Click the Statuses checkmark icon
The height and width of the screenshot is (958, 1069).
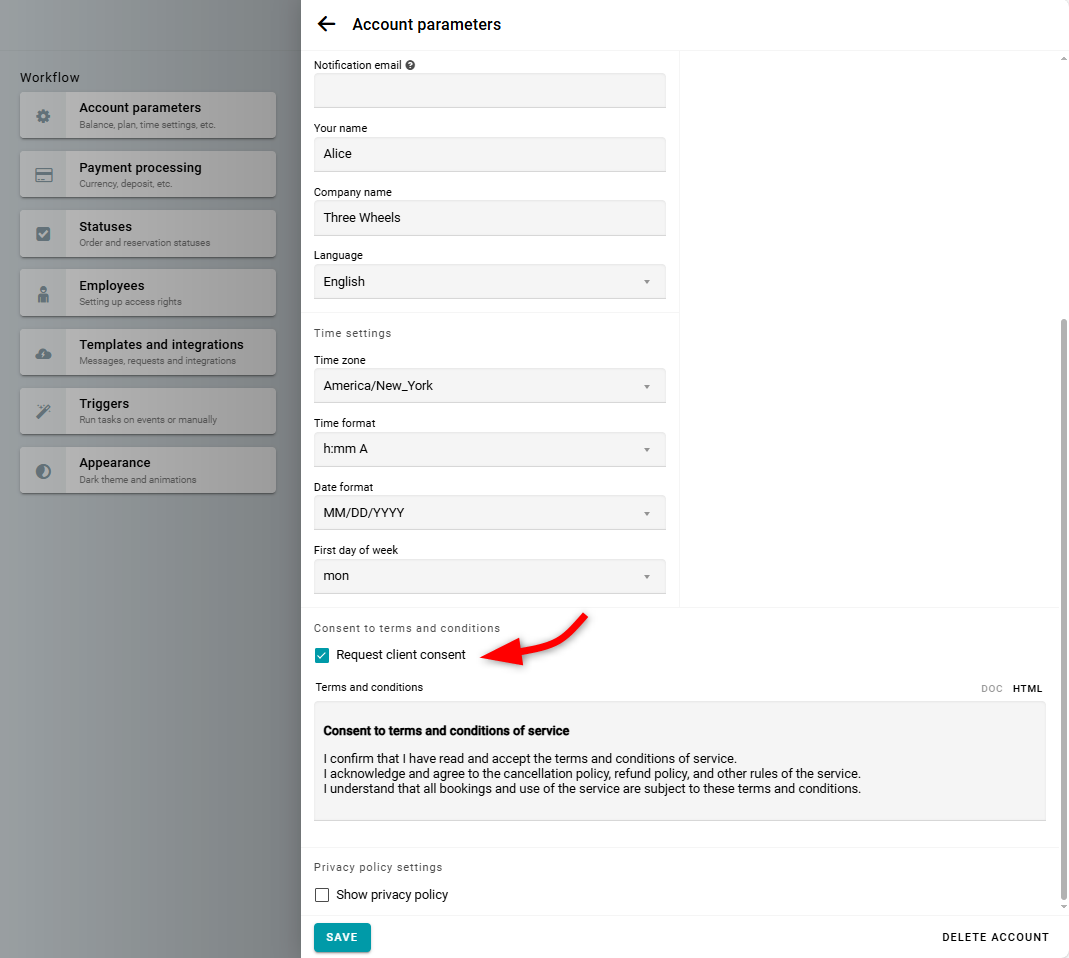pos(43,234)
